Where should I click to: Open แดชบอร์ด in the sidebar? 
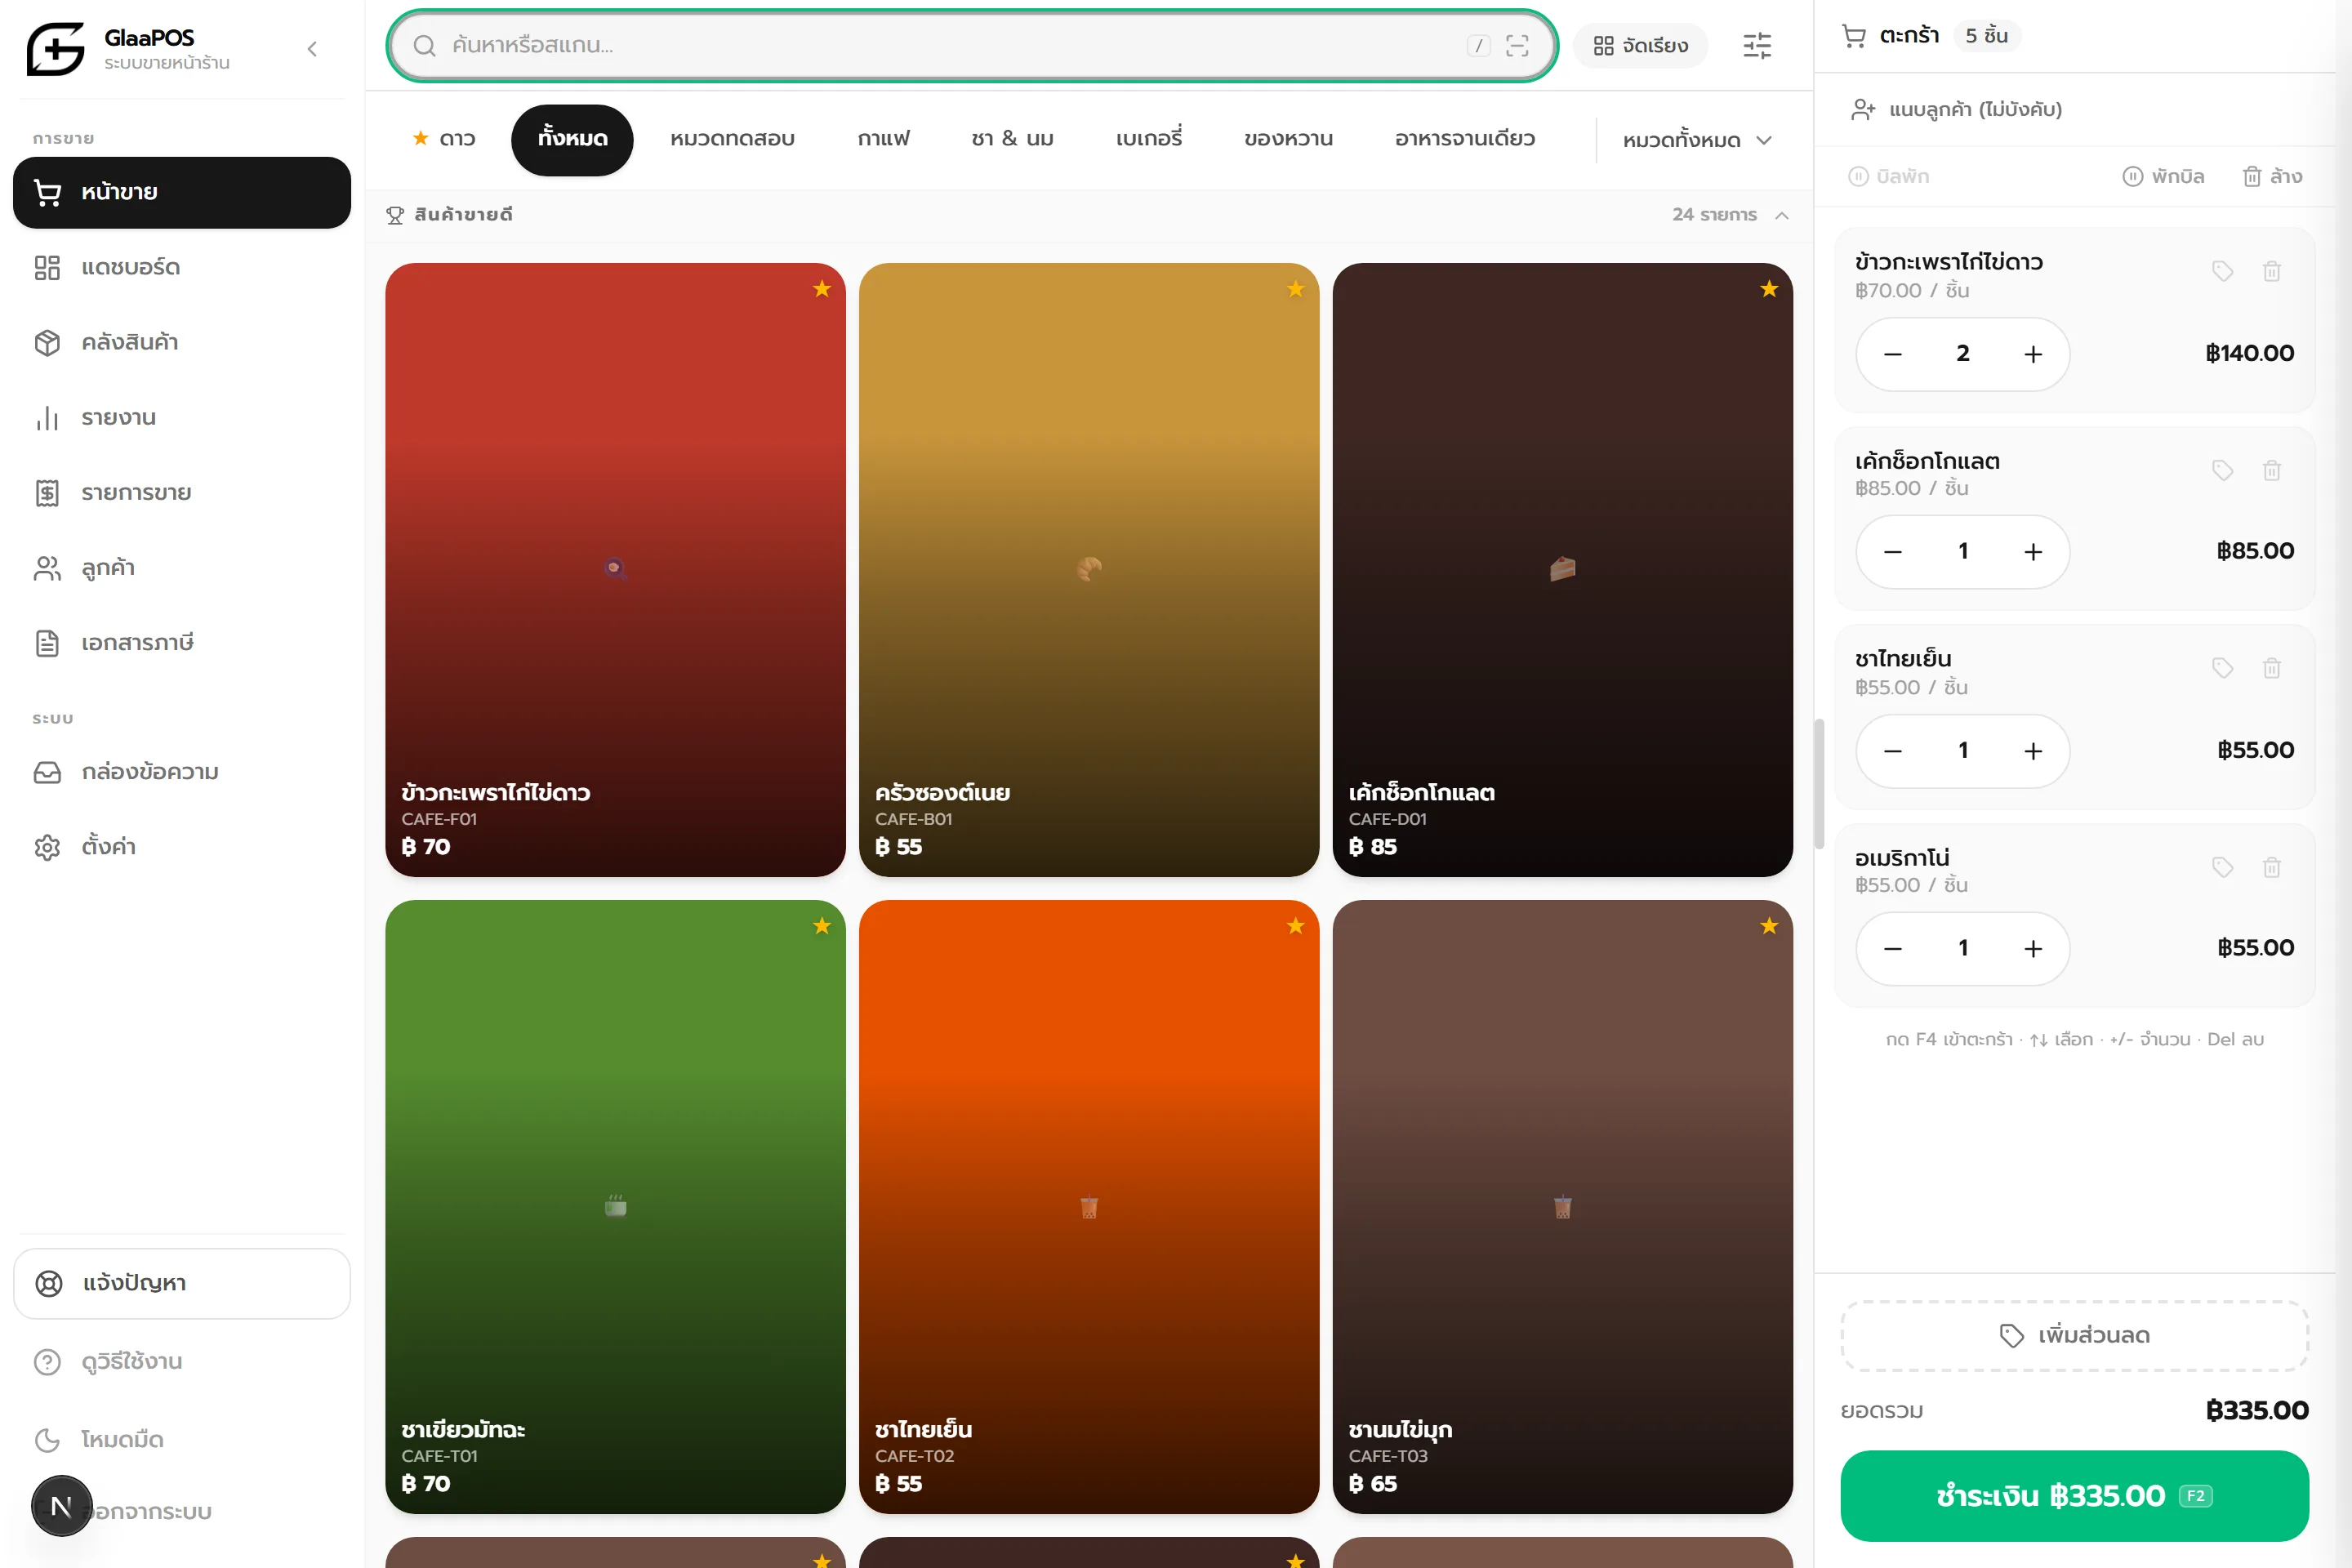pyautogui.click(x=182, y=267)
